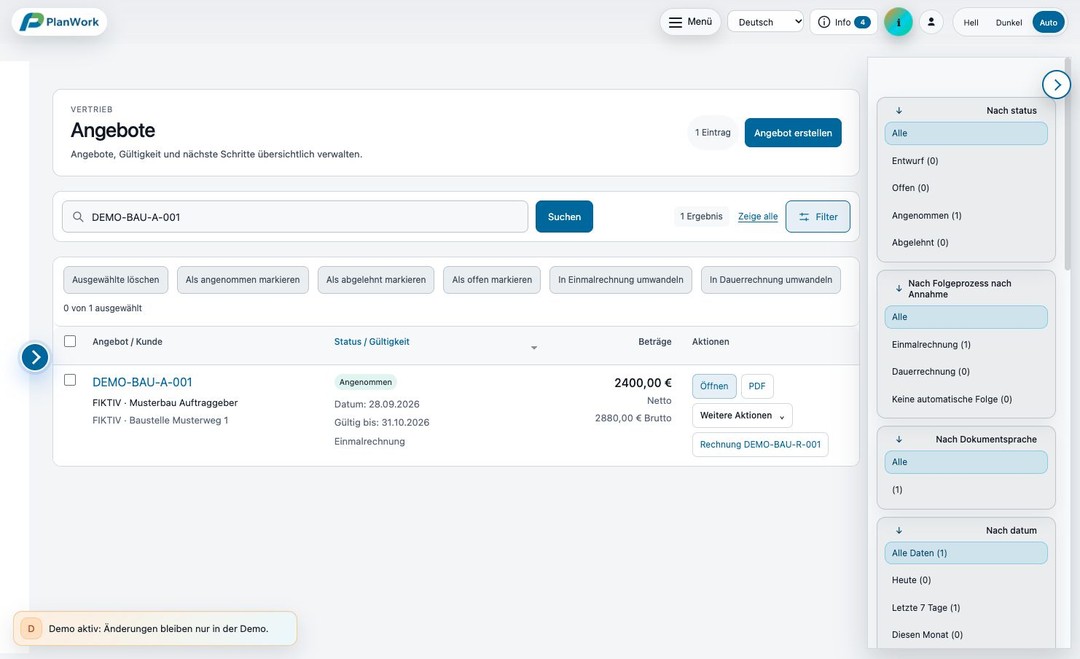The height and width of the screenshot is (659, 1080).
Task: Focus the search field containing DEMO-BAU-A-001
Action: [x=295, y=216]
